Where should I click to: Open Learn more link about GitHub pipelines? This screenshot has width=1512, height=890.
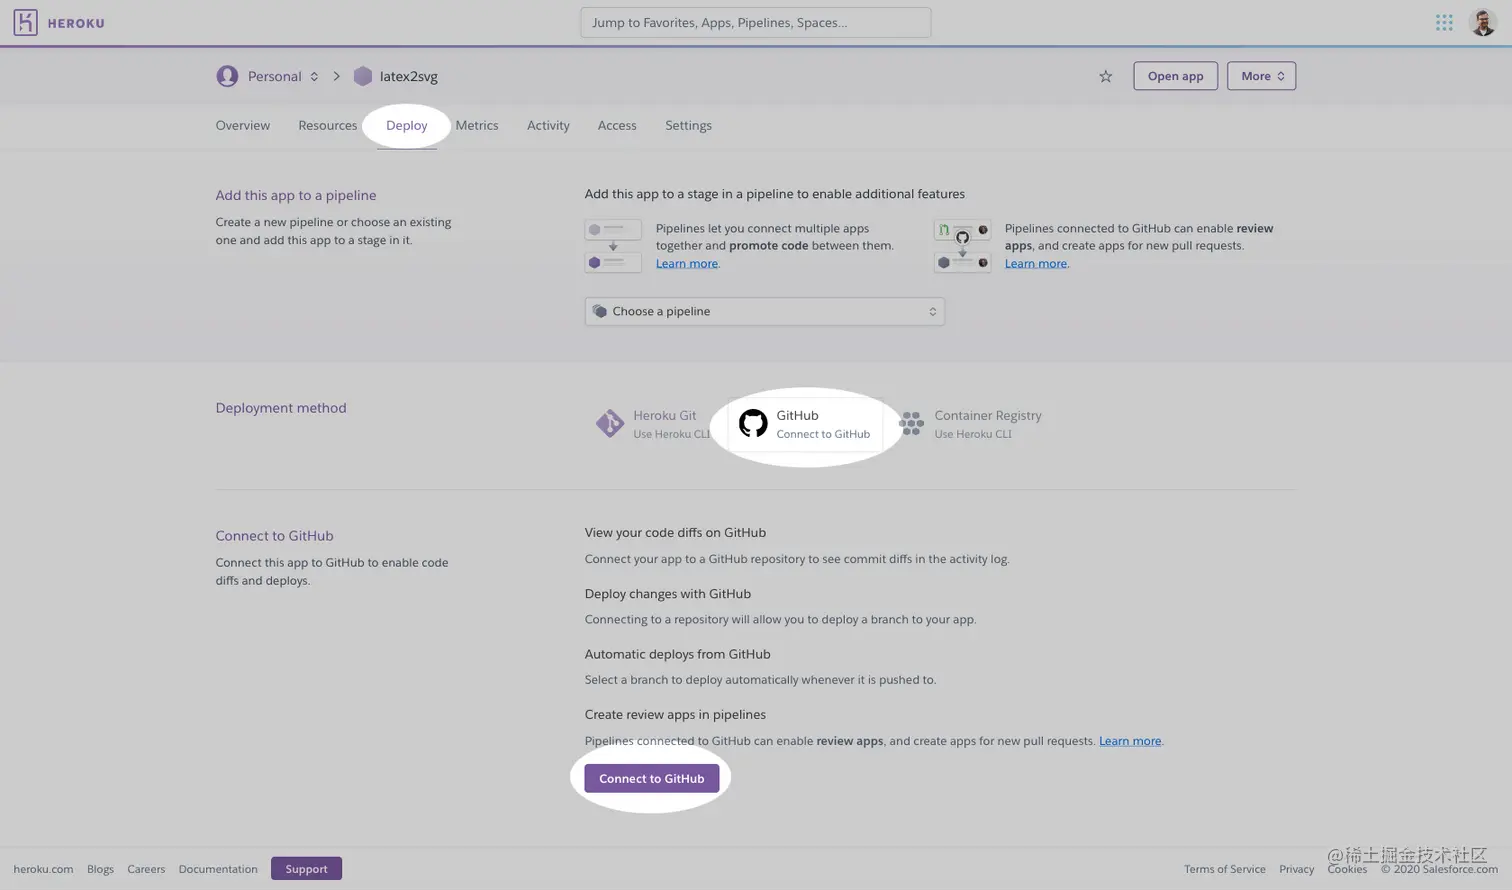tap(1036, 264)
